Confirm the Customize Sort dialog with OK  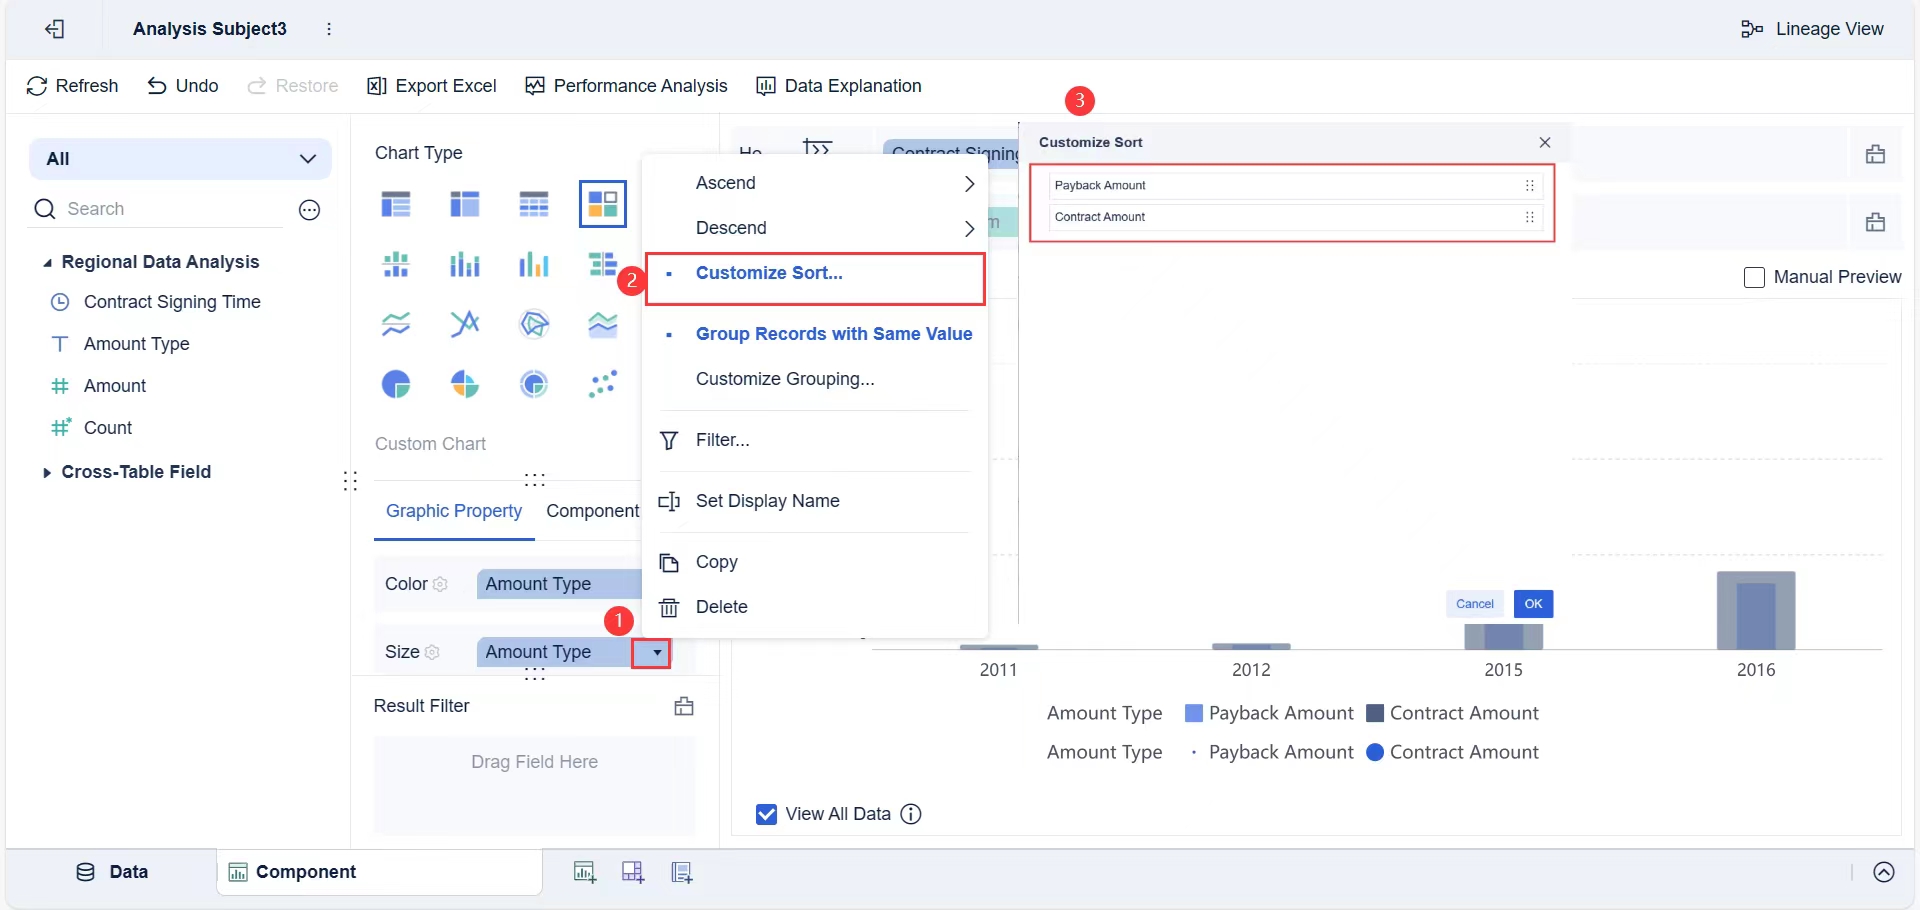[x=1533, y=604]
